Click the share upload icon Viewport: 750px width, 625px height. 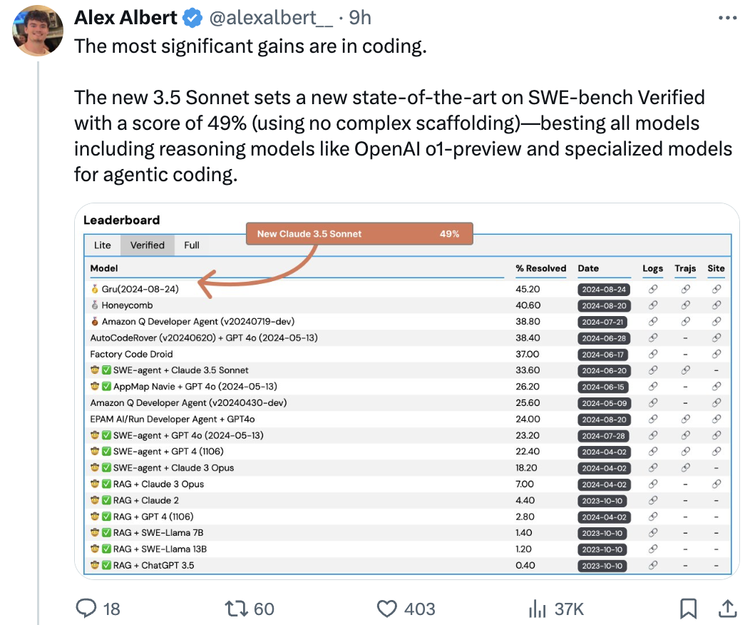(x=727, y=608)
